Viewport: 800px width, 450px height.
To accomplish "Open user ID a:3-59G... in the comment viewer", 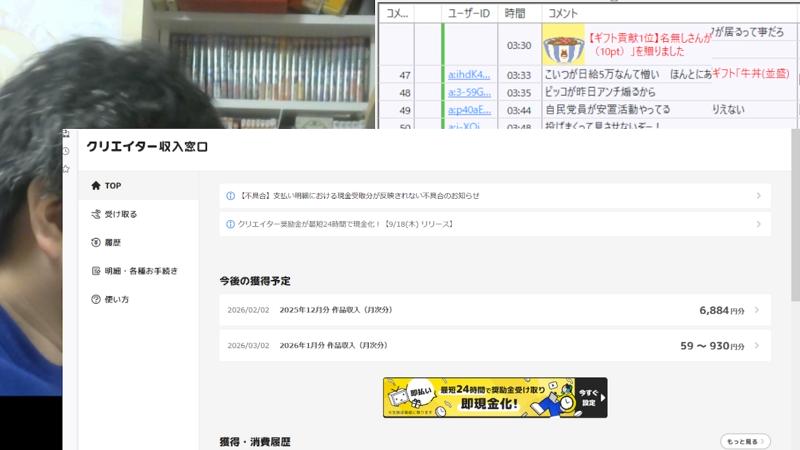I will point(469,92).
